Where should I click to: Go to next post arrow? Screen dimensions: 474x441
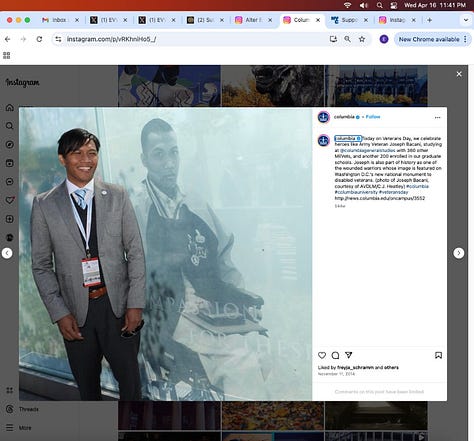coord(459,253)
